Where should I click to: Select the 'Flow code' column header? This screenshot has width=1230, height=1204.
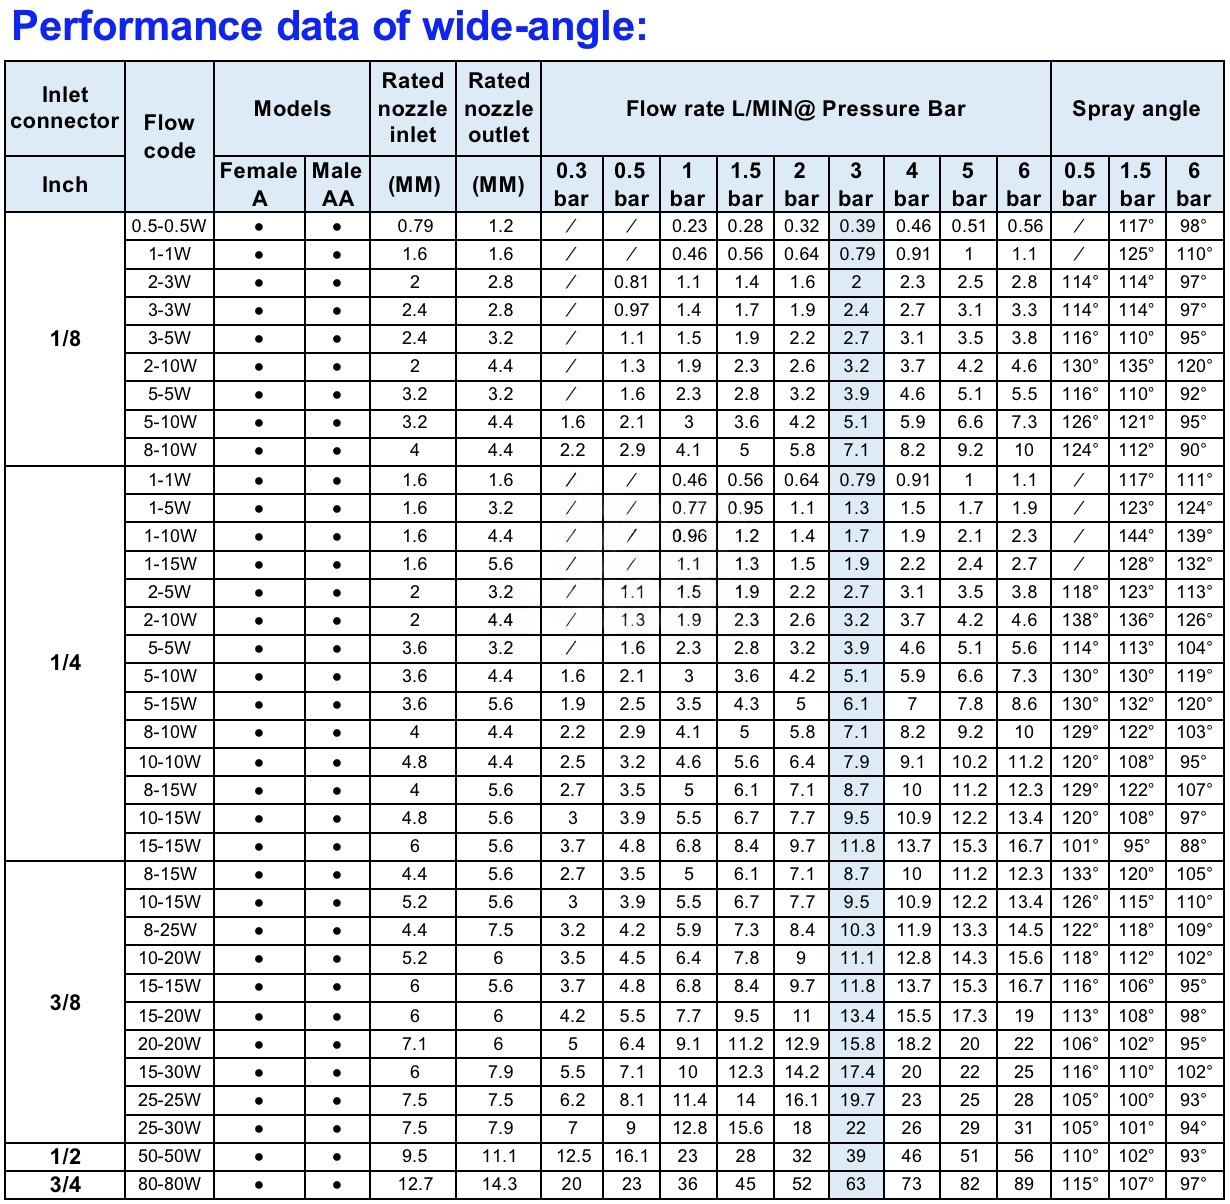point(169,136)
